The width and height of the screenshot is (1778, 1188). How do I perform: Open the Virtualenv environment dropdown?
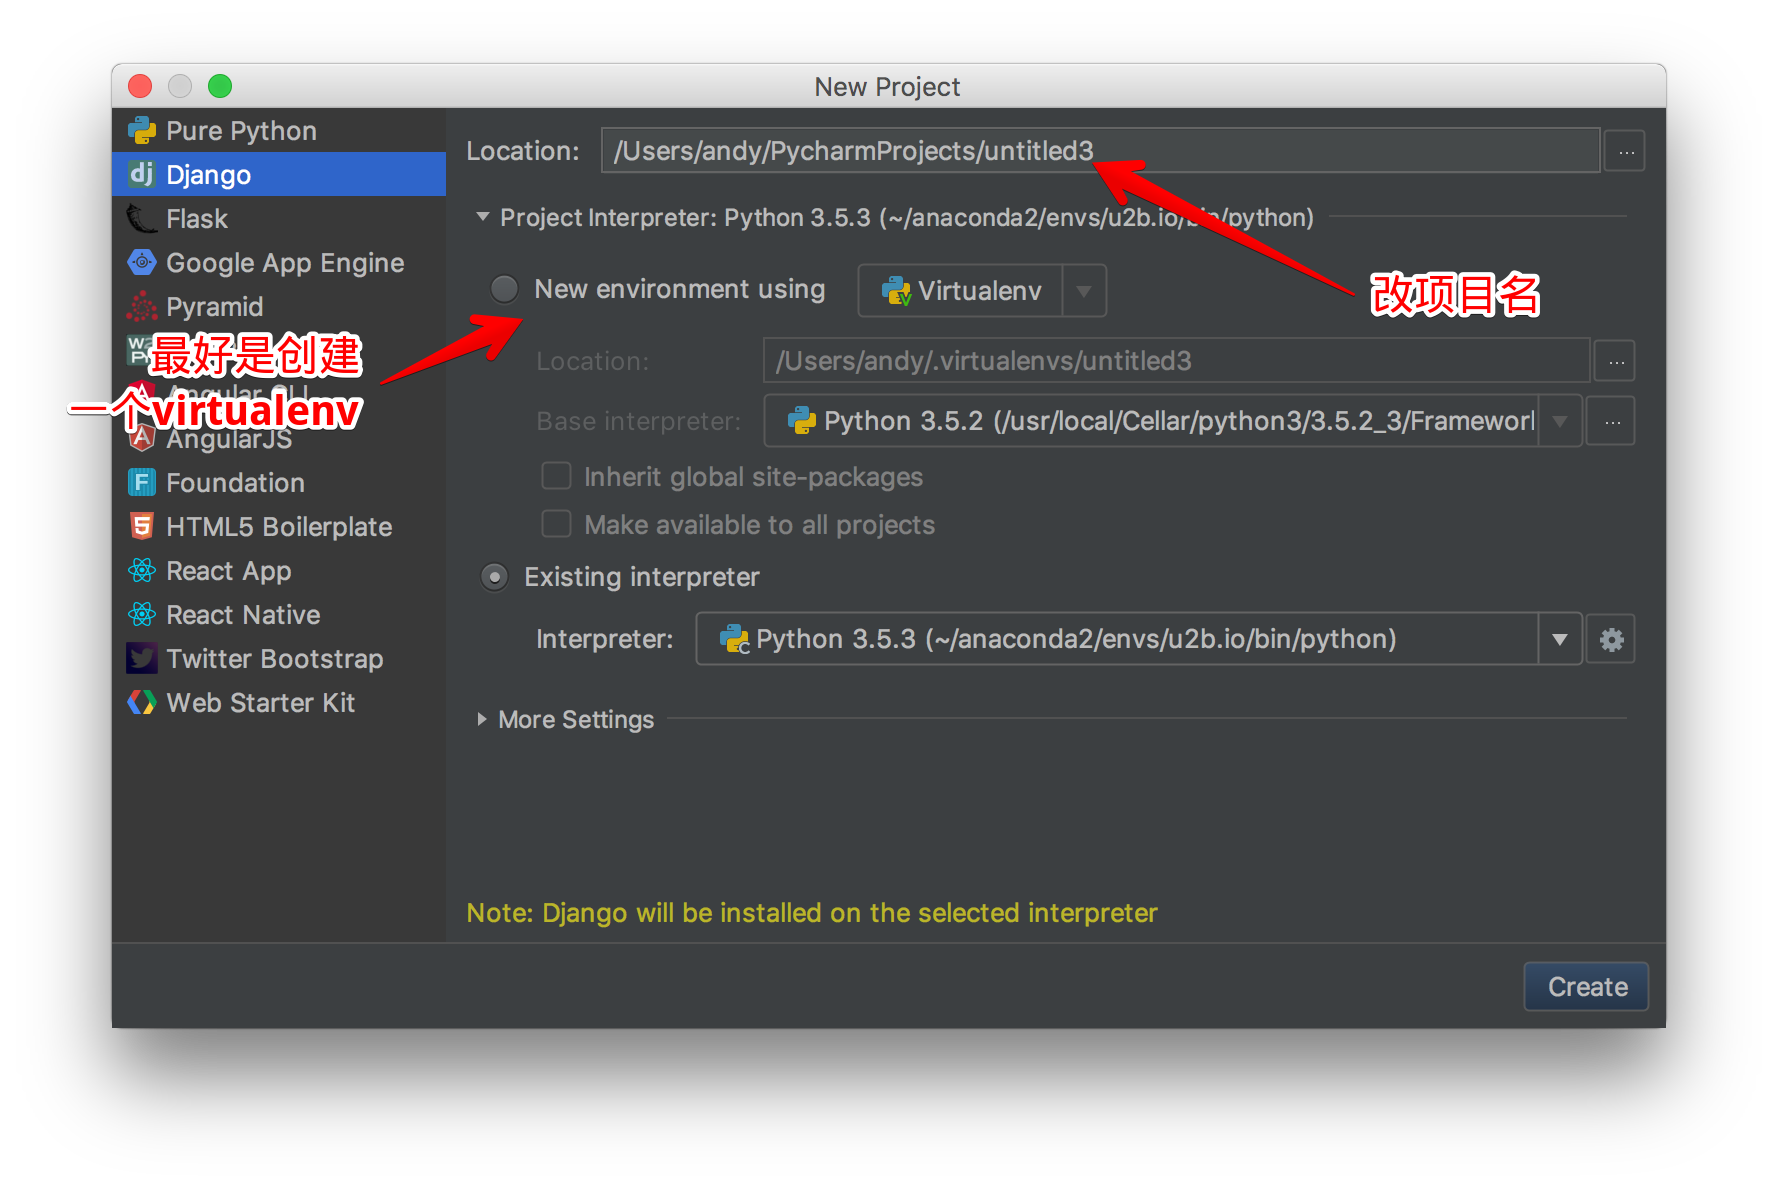click(1083, 291)
